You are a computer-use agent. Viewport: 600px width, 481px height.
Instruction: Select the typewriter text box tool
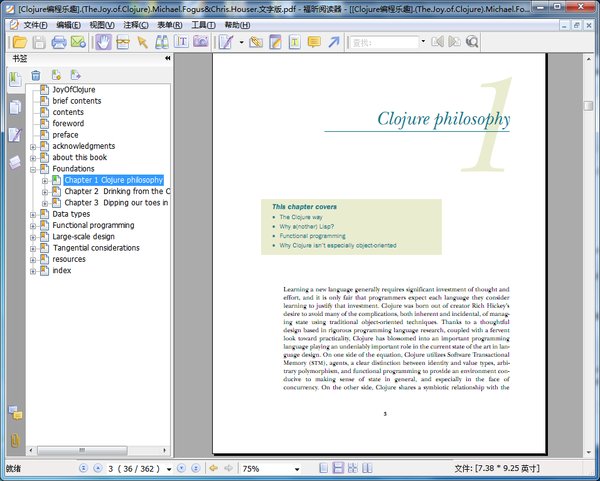click(x=294, y=42)
